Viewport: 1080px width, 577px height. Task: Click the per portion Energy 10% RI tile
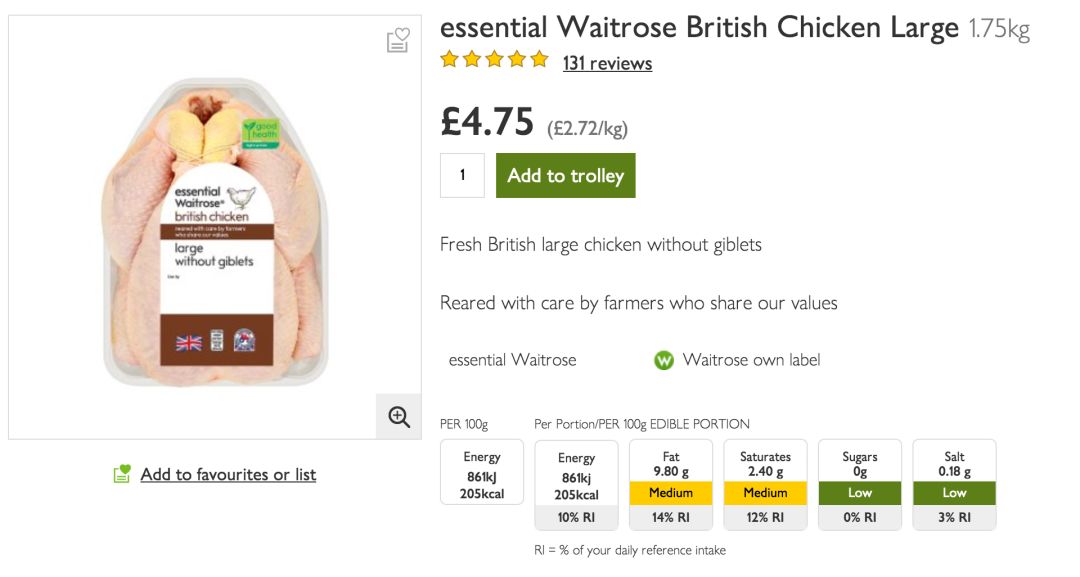click(x=576, y=484)
